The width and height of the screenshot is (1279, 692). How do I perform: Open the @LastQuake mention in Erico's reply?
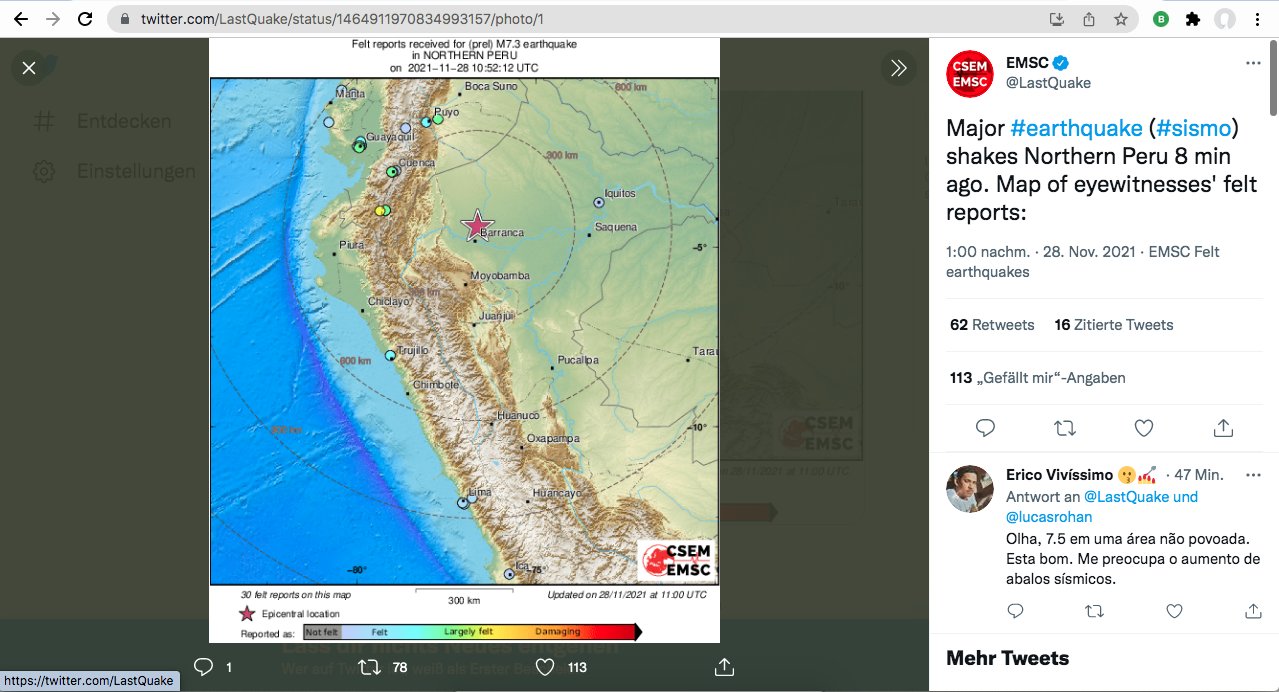(x=1126, y=496)
